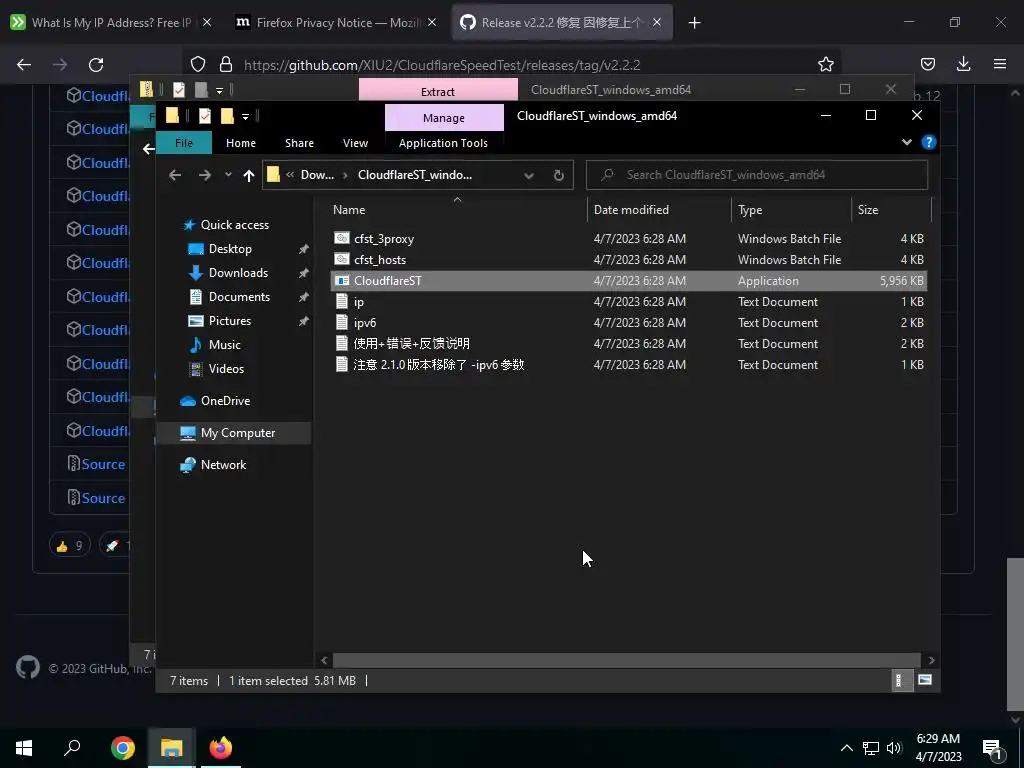This screenshot has height=768, width=1024.
Task: Open the File menu in Explorer
Action: 184,142
